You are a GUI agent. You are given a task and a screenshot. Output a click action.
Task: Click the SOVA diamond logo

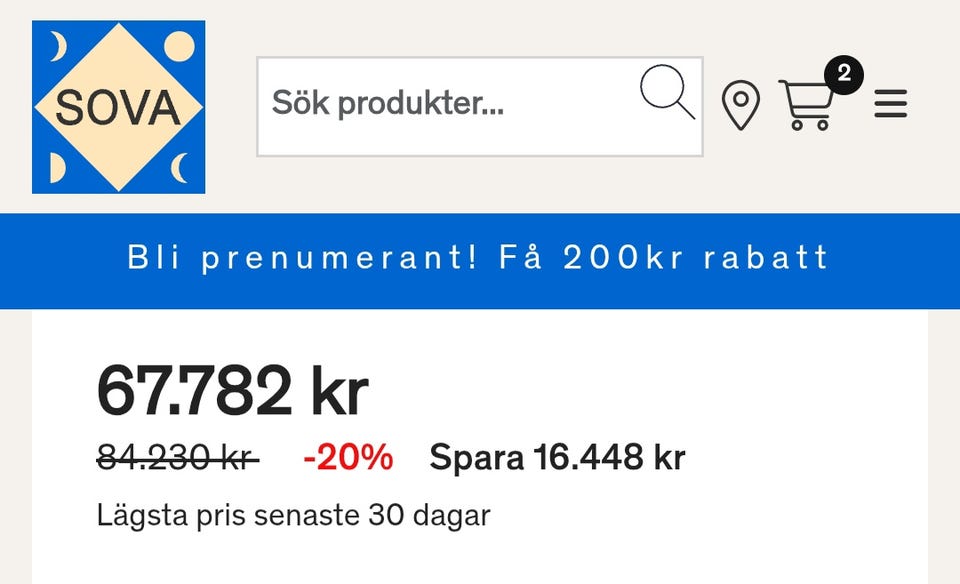pos(118,107)
